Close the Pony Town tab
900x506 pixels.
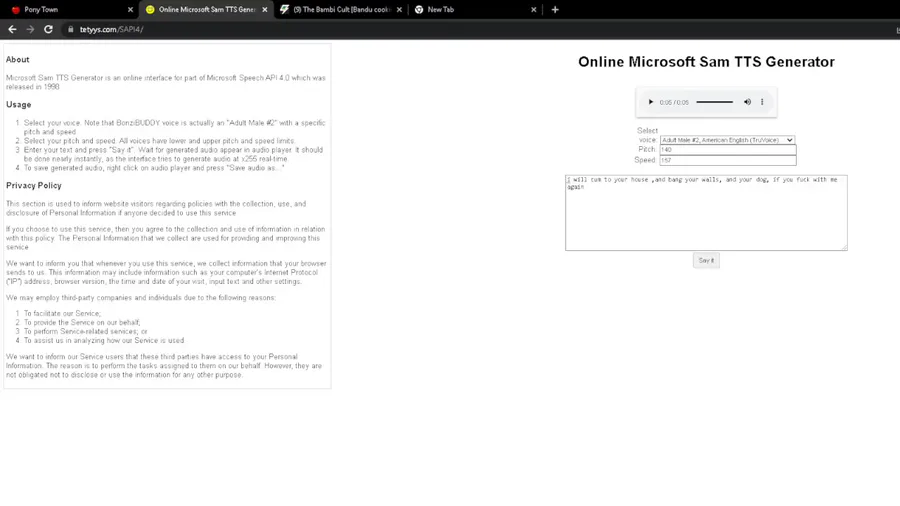[x=130, y=10]
